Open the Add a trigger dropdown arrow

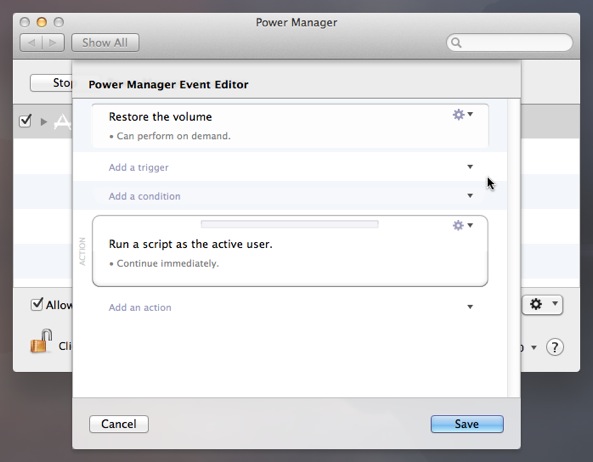[x=470, y=167]
